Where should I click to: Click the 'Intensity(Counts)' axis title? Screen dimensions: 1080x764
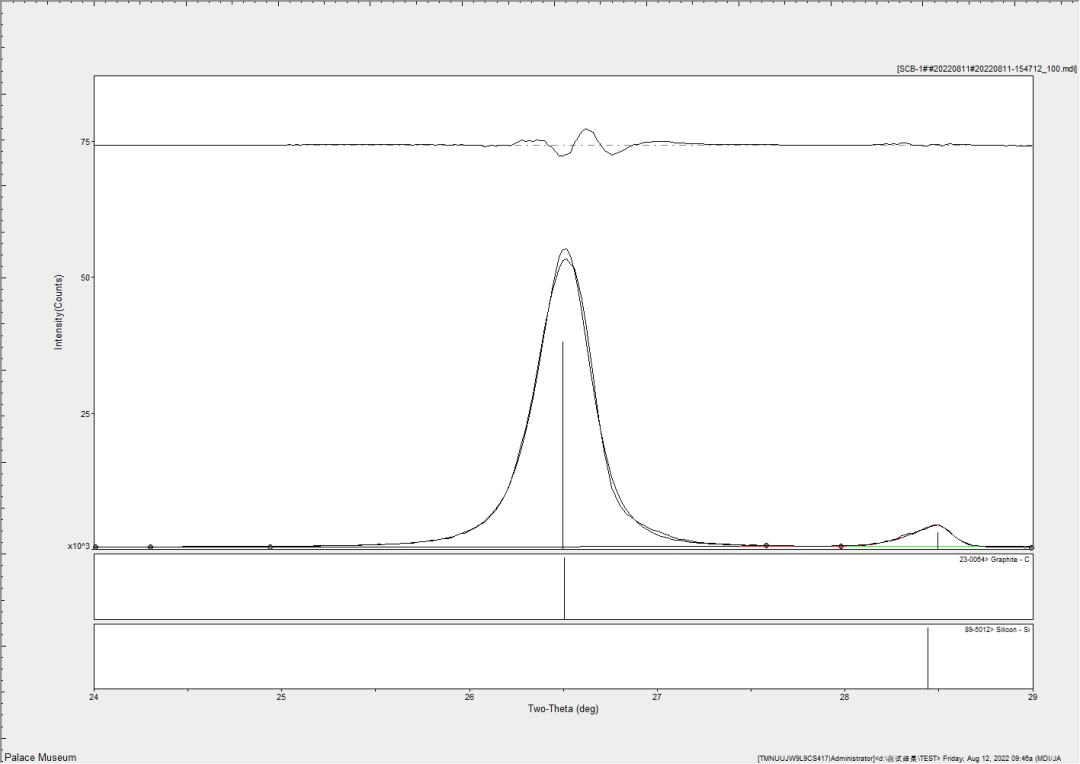[x=59, y=312]
